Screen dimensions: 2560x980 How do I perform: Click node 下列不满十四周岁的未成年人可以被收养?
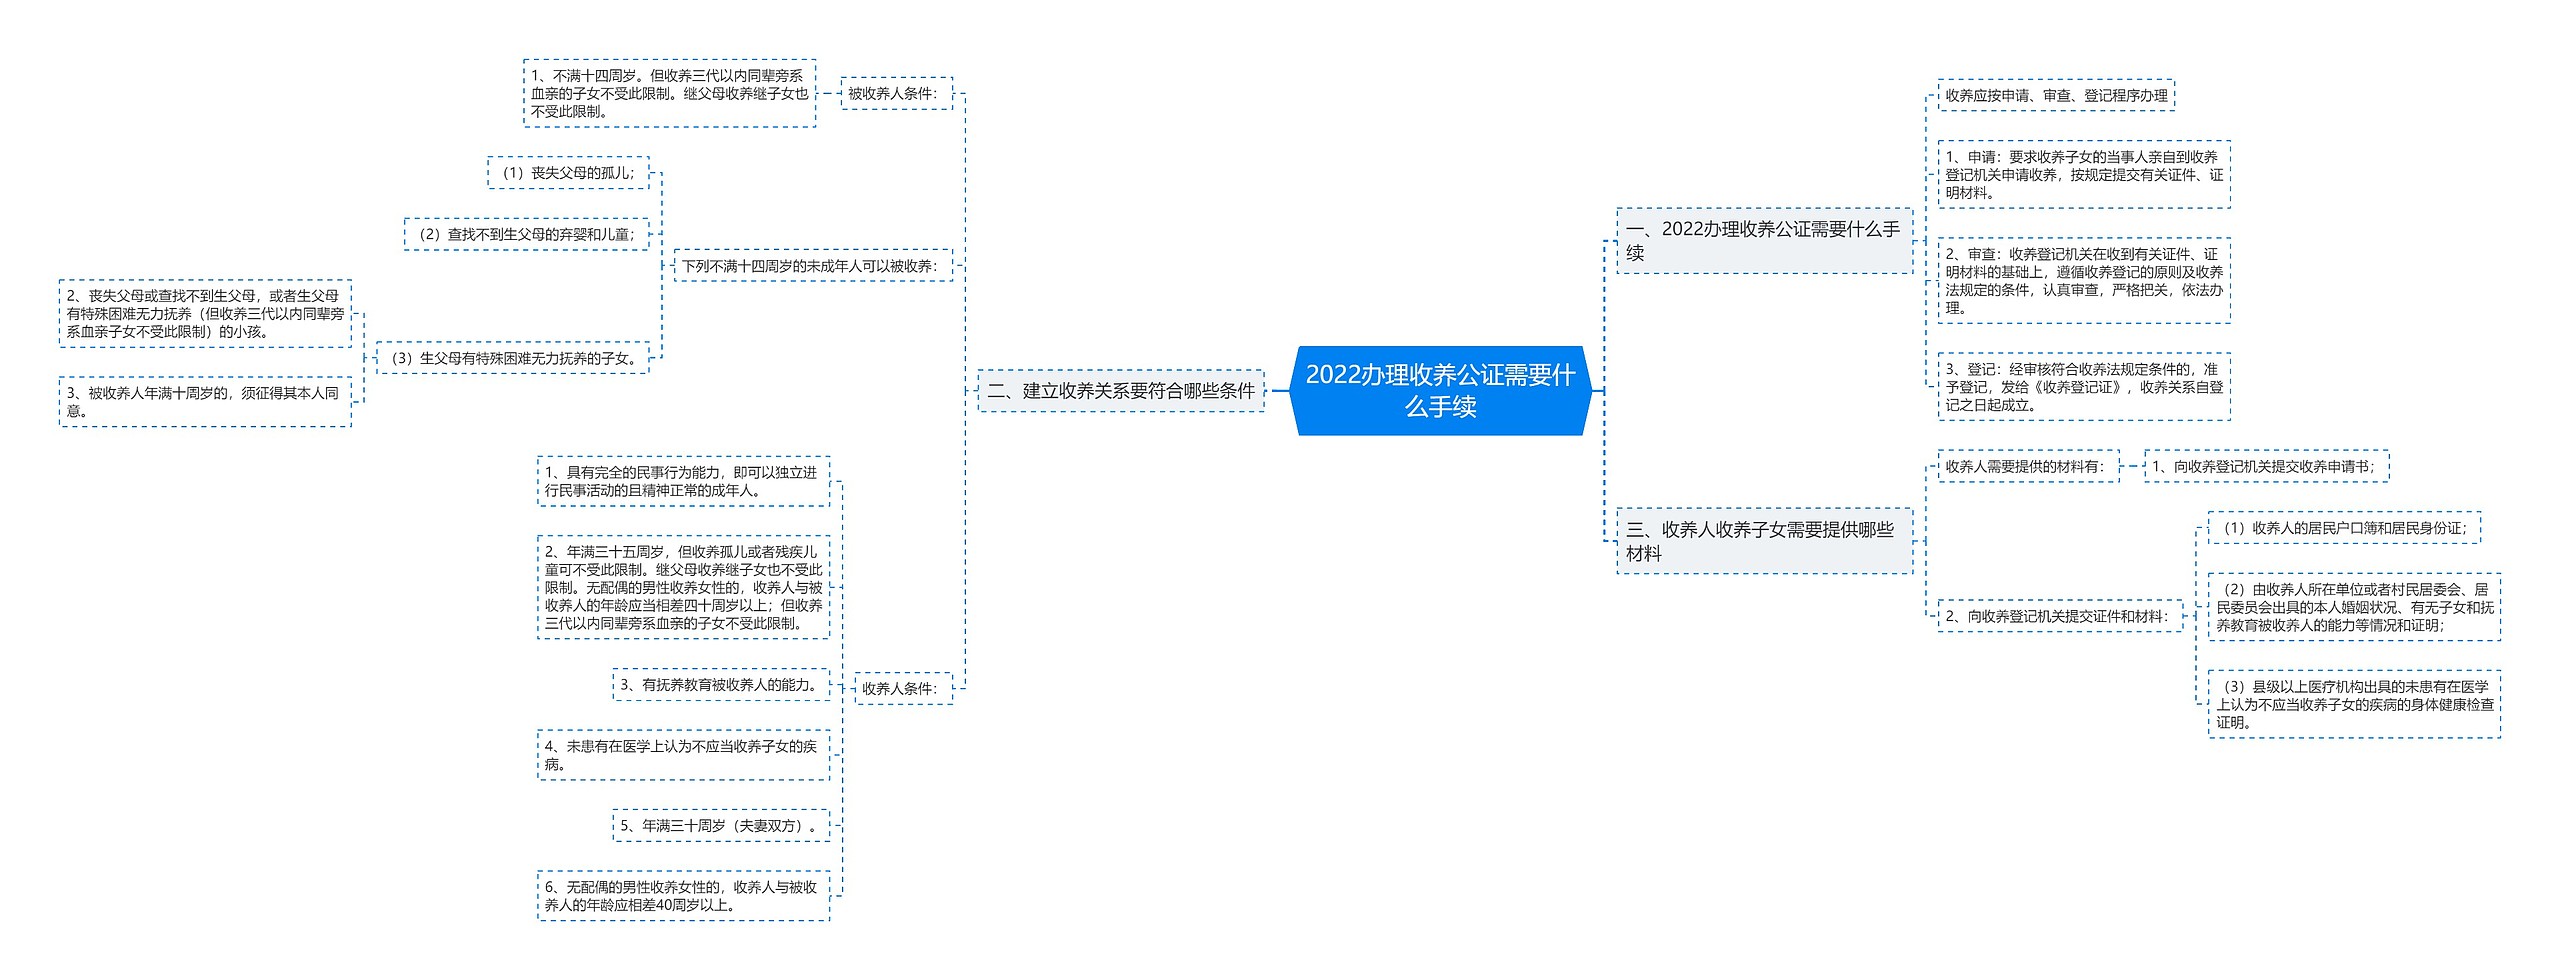coord(808,266)
